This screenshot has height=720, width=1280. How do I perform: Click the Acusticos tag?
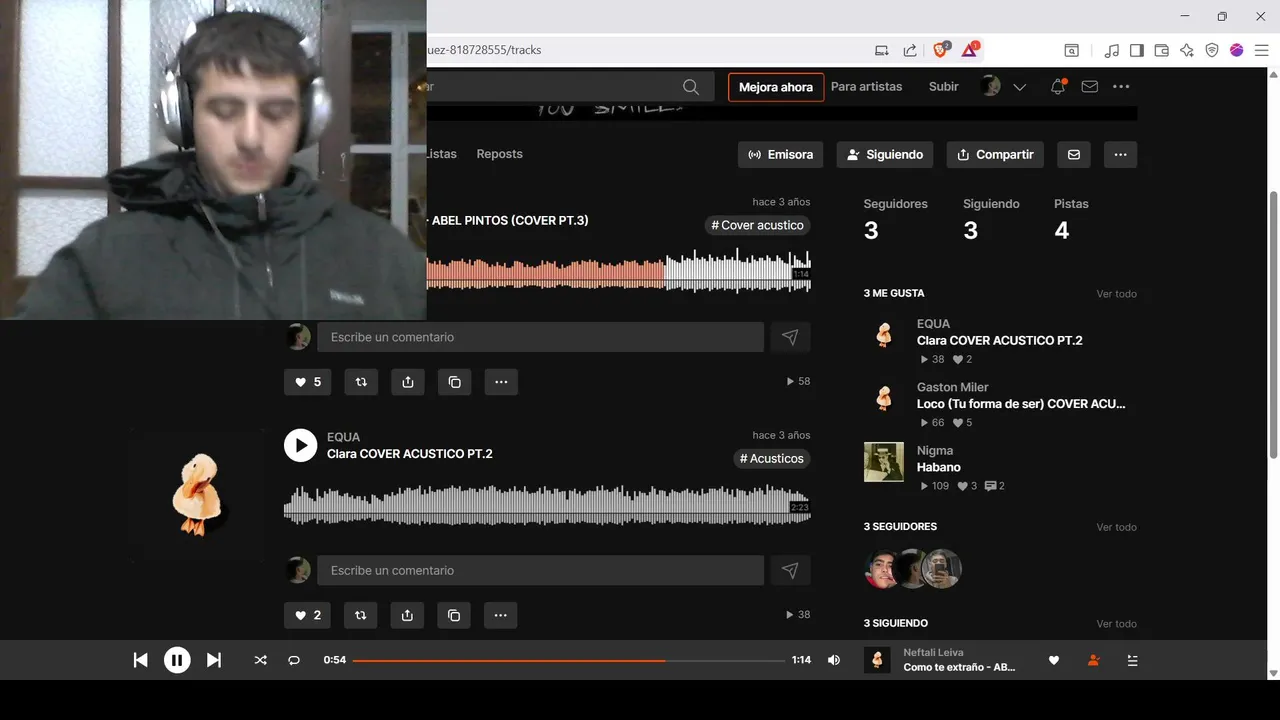[x=771, y=459]
